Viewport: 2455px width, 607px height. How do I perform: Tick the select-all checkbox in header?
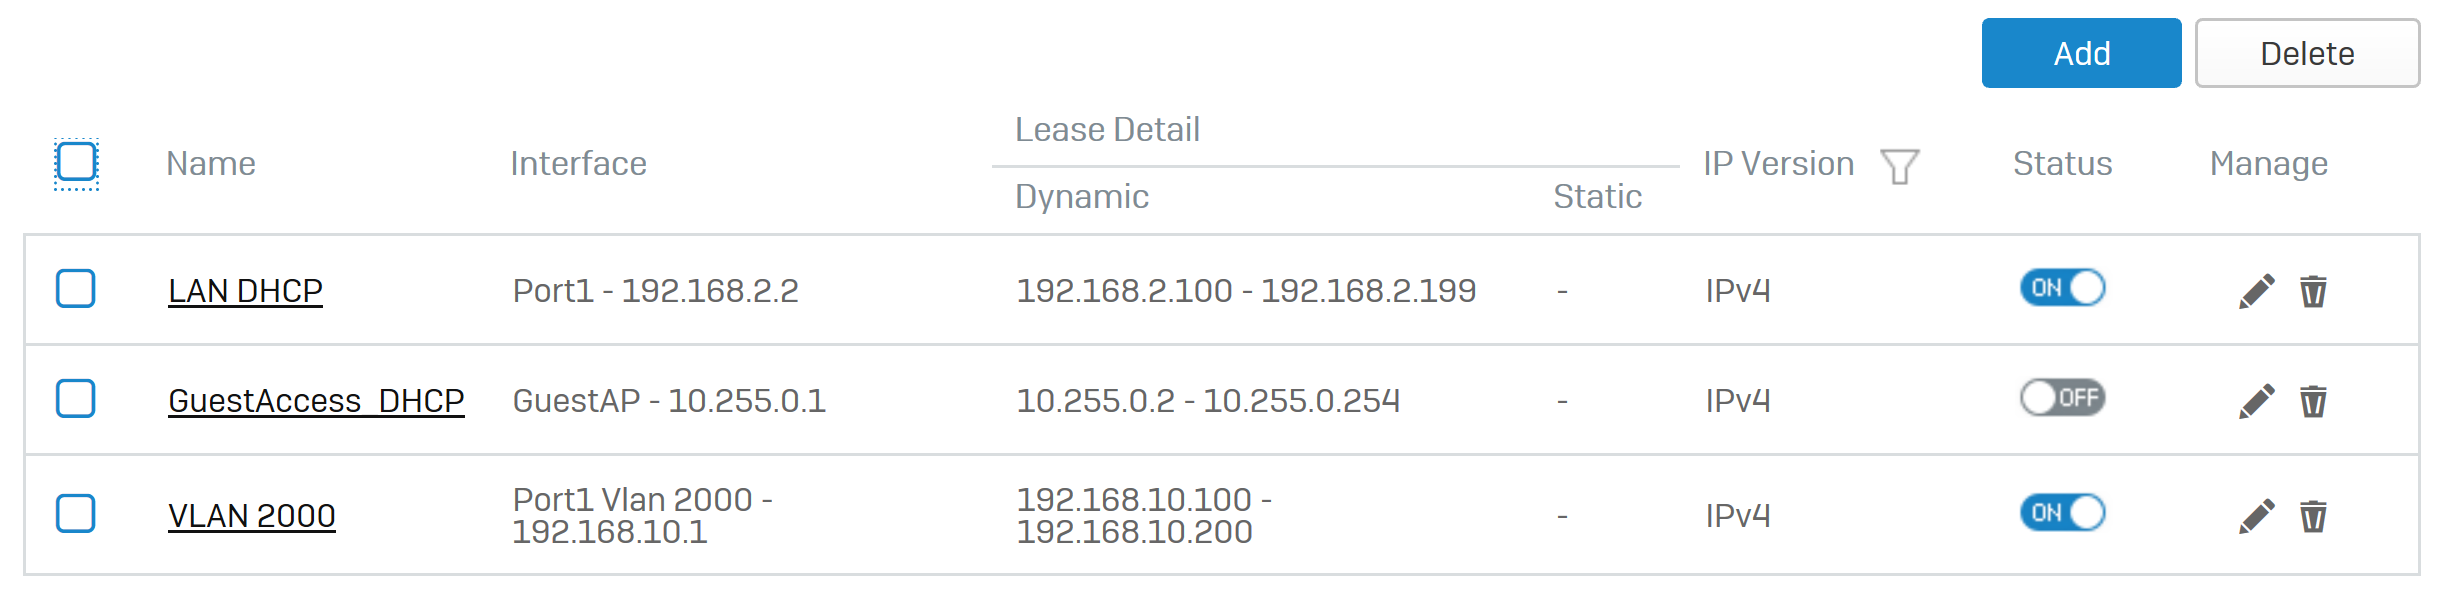(x=76, y=162)
